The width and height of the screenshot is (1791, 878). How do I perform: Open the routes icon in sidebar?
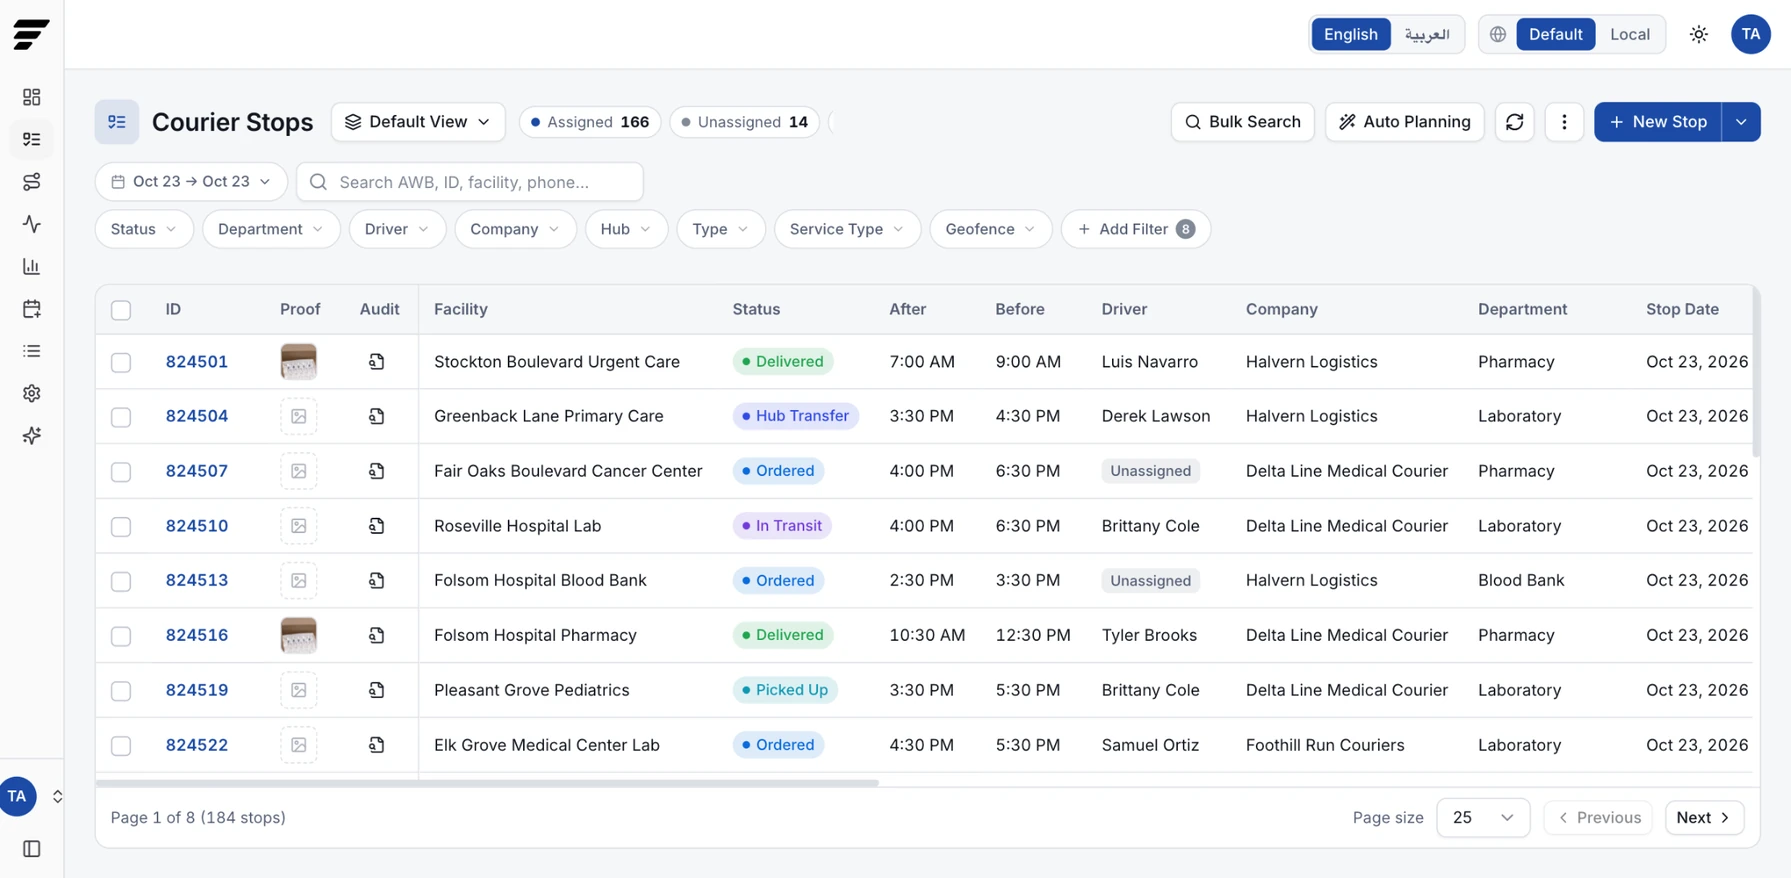32,182
